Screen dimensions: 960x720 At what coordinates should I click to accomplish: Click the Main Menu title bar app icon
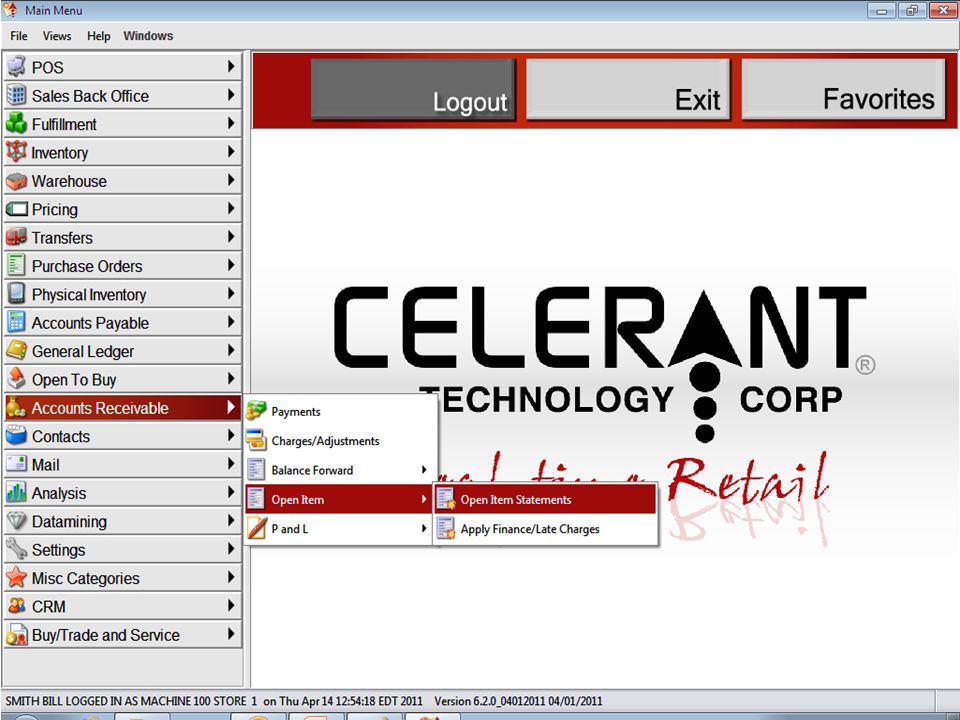[x=10, y=10]
